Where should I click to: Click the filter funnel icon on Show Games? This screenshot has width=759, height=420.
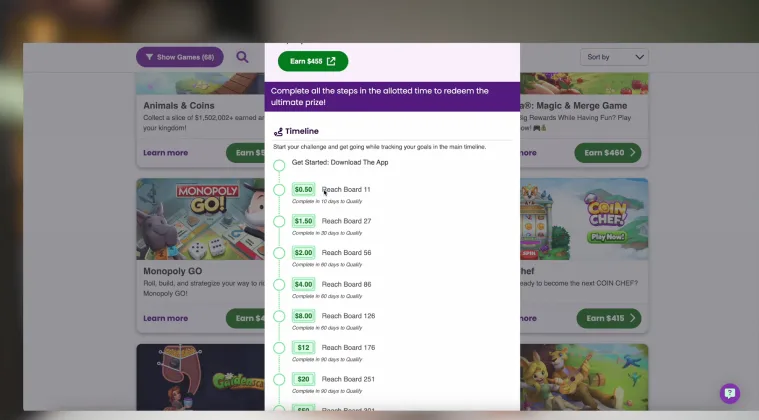149,57
